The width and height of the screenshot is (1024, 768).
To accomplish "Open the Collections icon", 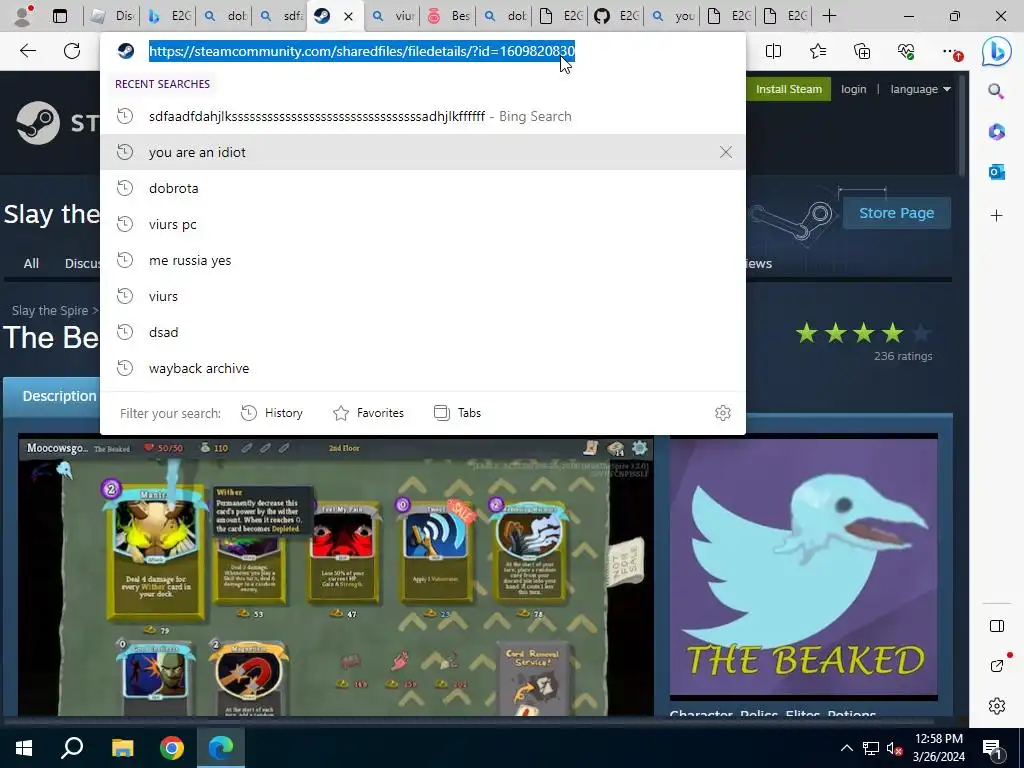I will point(862,51).
